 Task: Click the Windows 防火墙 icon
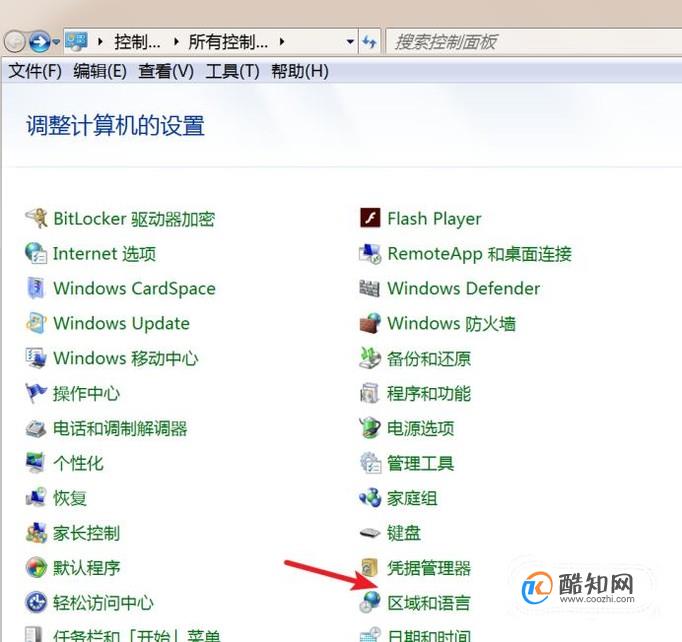coord(370,324)
